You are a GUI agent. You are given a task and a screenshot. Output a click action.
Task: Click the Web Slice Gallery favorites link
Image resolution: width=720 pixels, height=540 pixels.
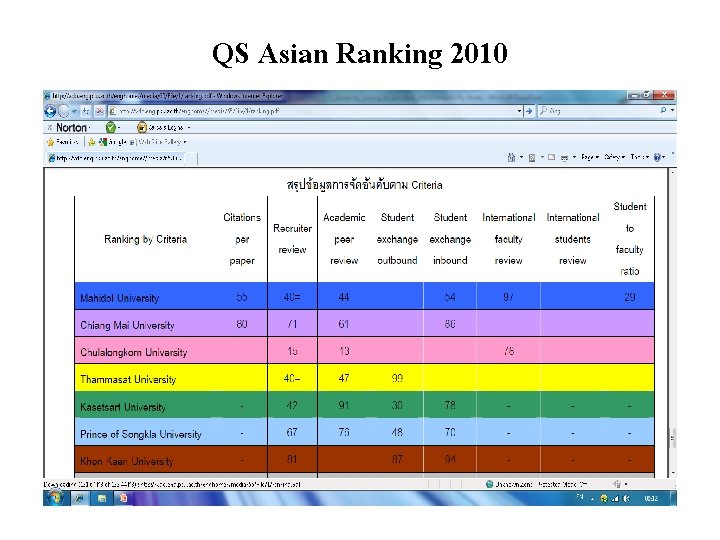point(158,142)
